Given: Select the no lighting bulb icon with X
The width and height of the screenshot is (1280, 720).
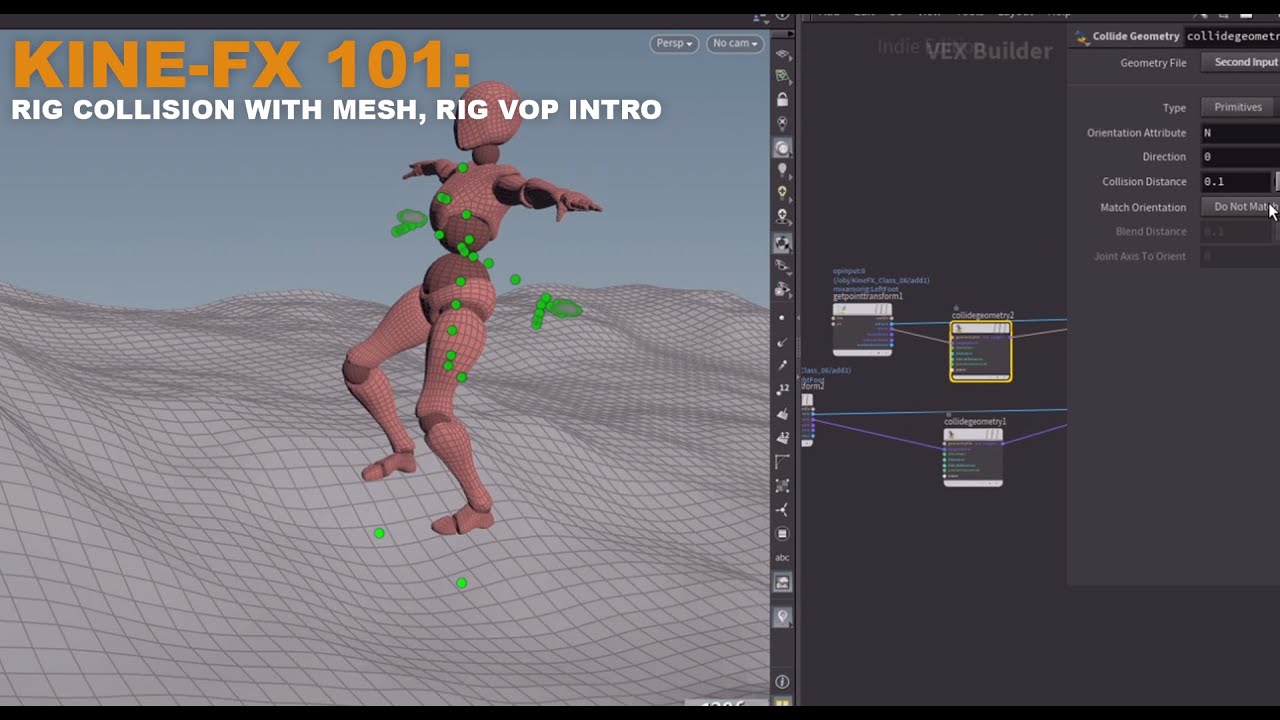Looking at the screenshot, I should pos(783,124).
